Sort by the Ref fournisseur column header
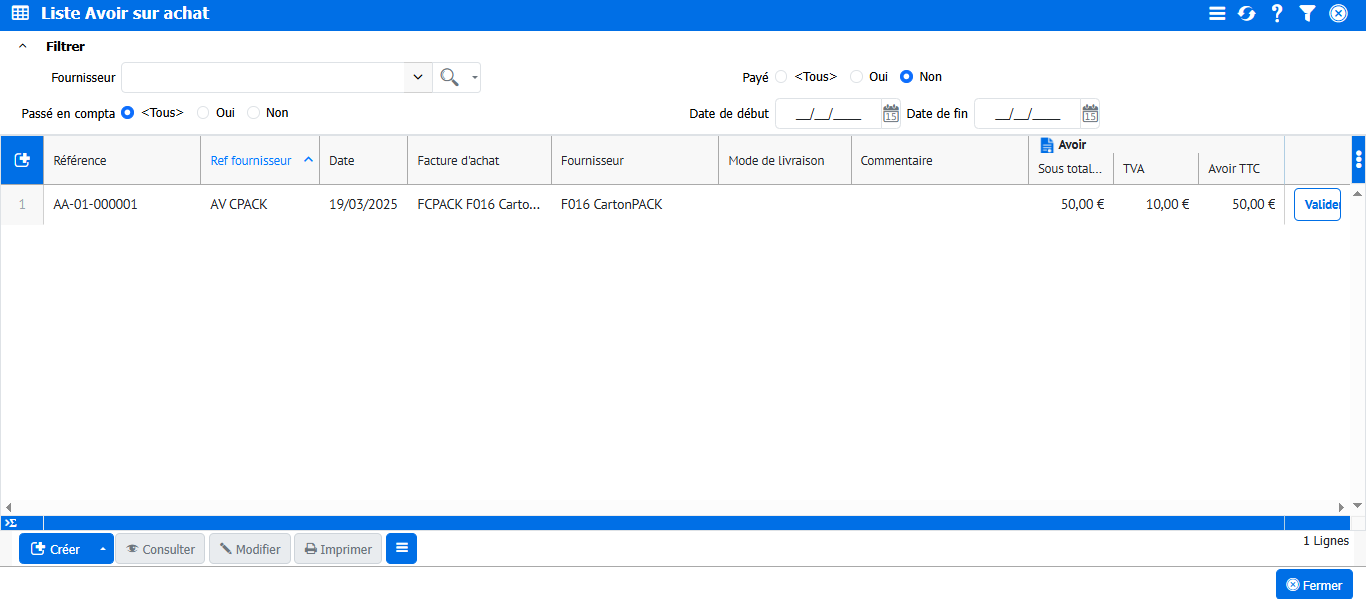The image size is (1366, 599). tap(251, 160)
